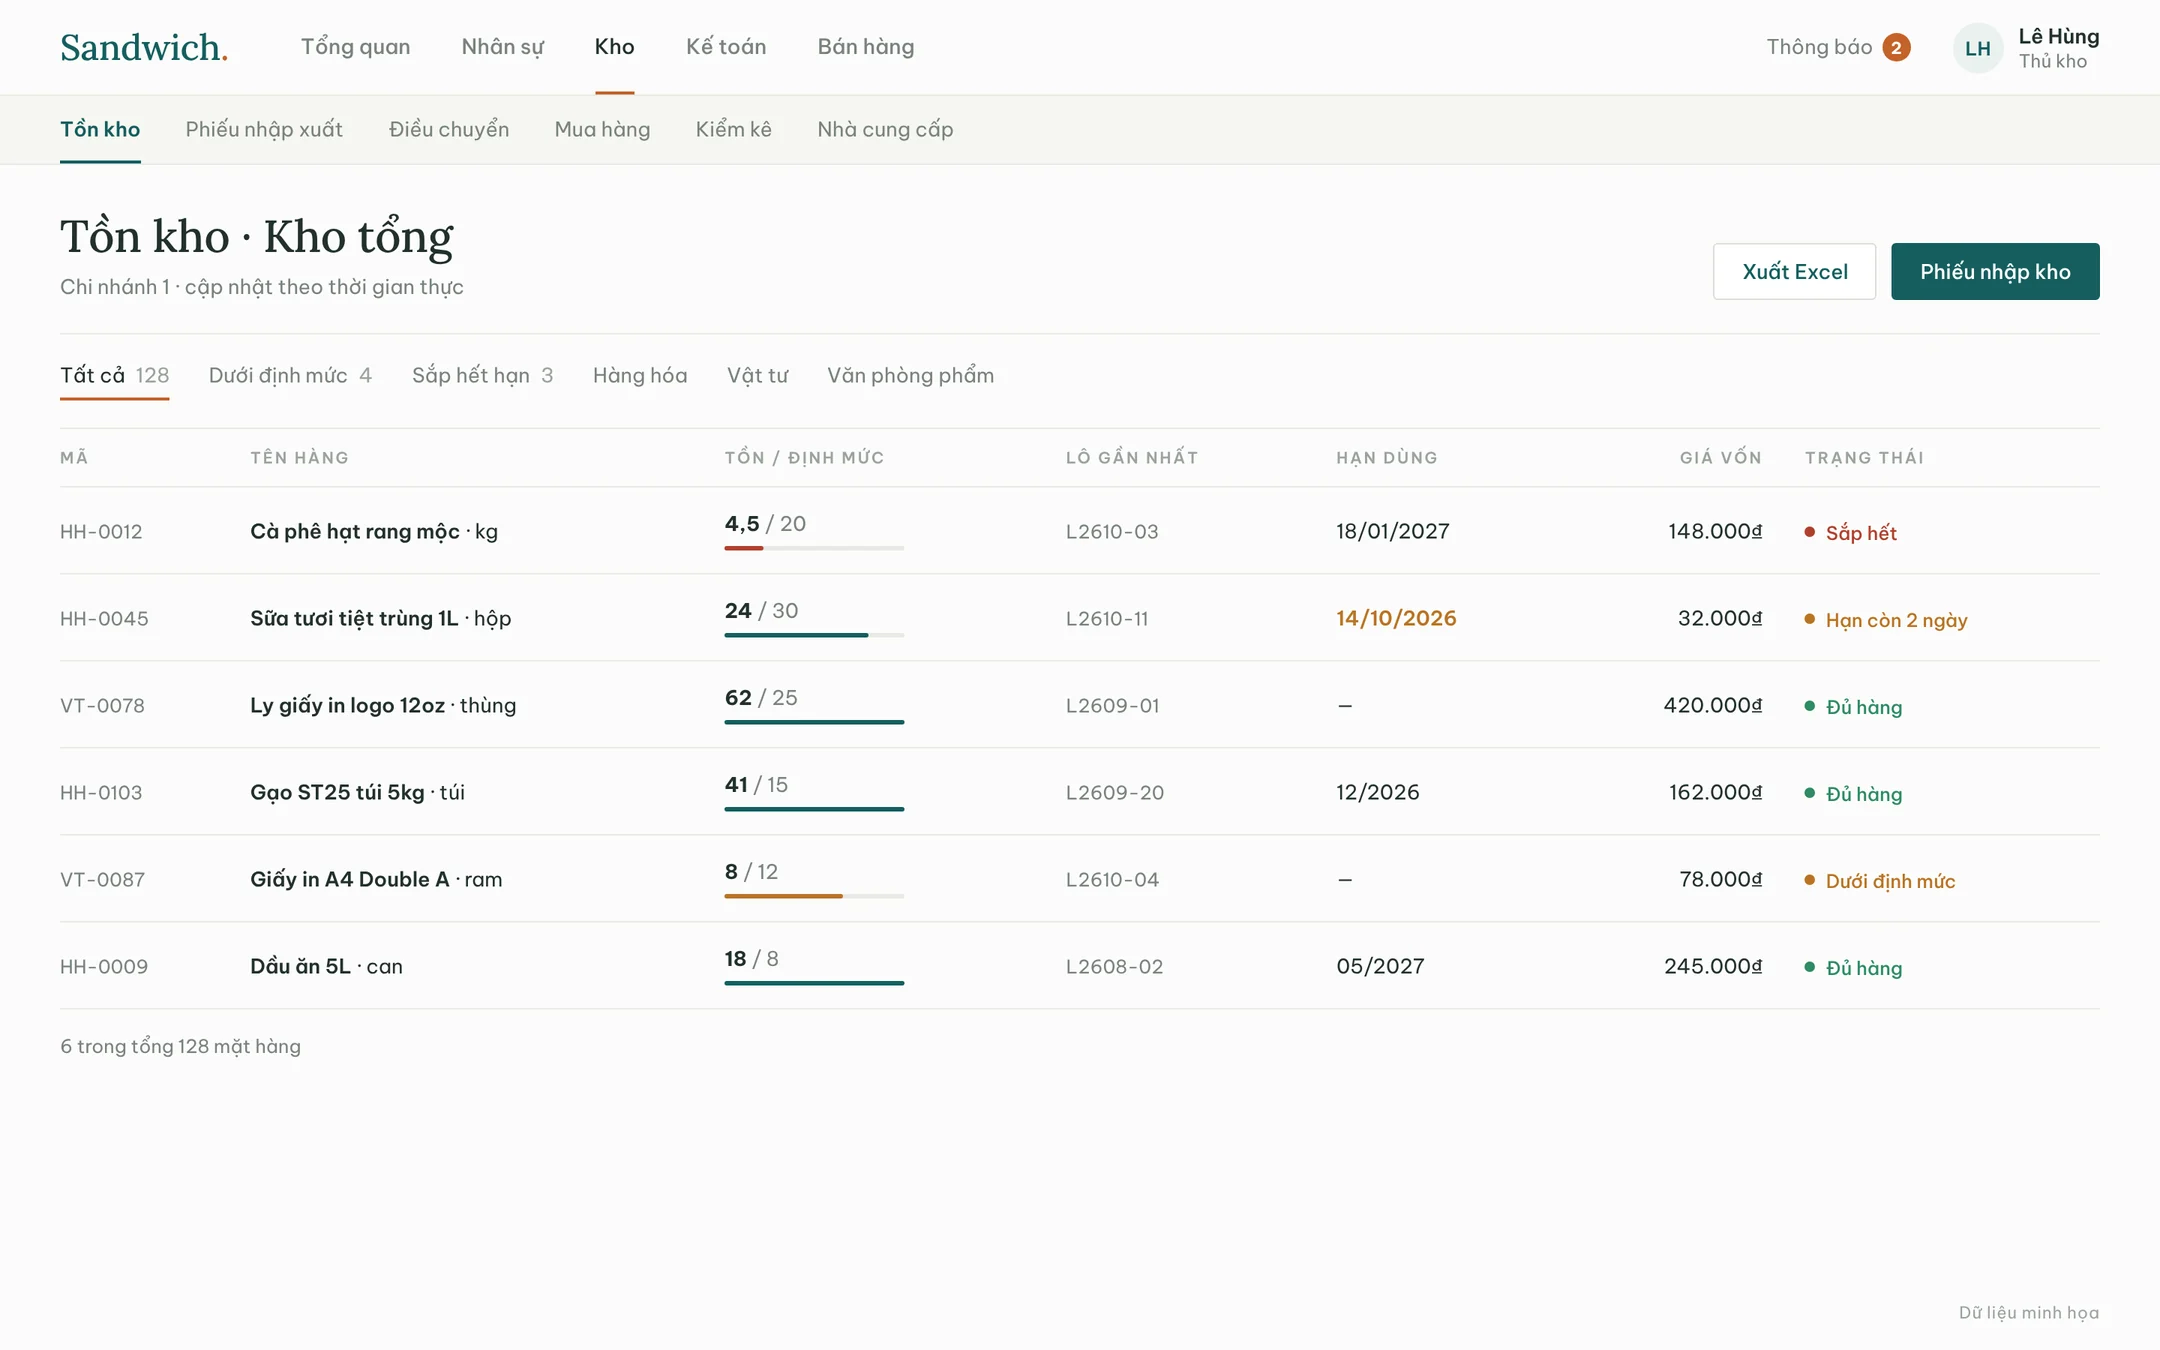The width and height of the screenshot is (2160, 1350).
Task: Click expiry date 14/10/2026
Action: tap(1396, 618)
